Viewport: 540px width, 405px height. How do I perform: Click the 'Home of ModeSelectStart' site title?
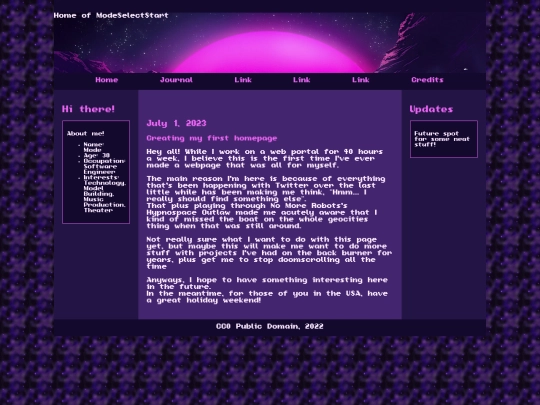111,15
